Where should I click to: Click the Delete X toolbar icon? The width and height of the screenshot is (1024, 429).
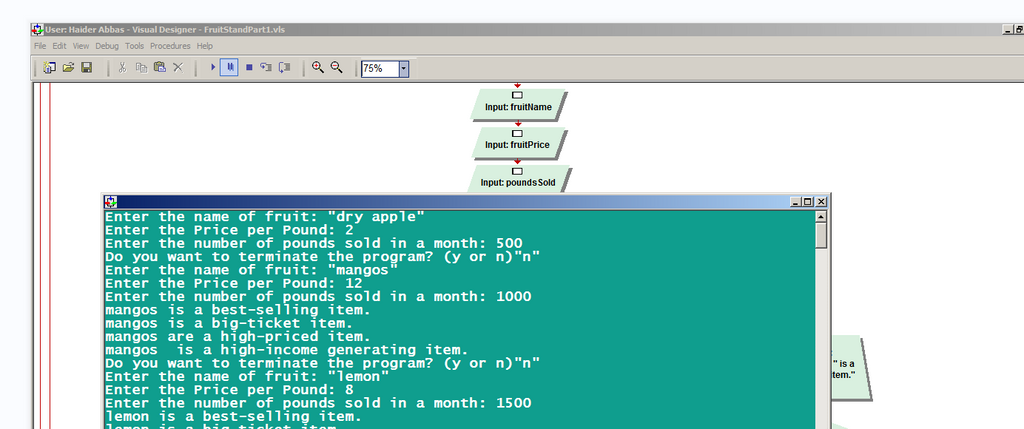[178, 68]
